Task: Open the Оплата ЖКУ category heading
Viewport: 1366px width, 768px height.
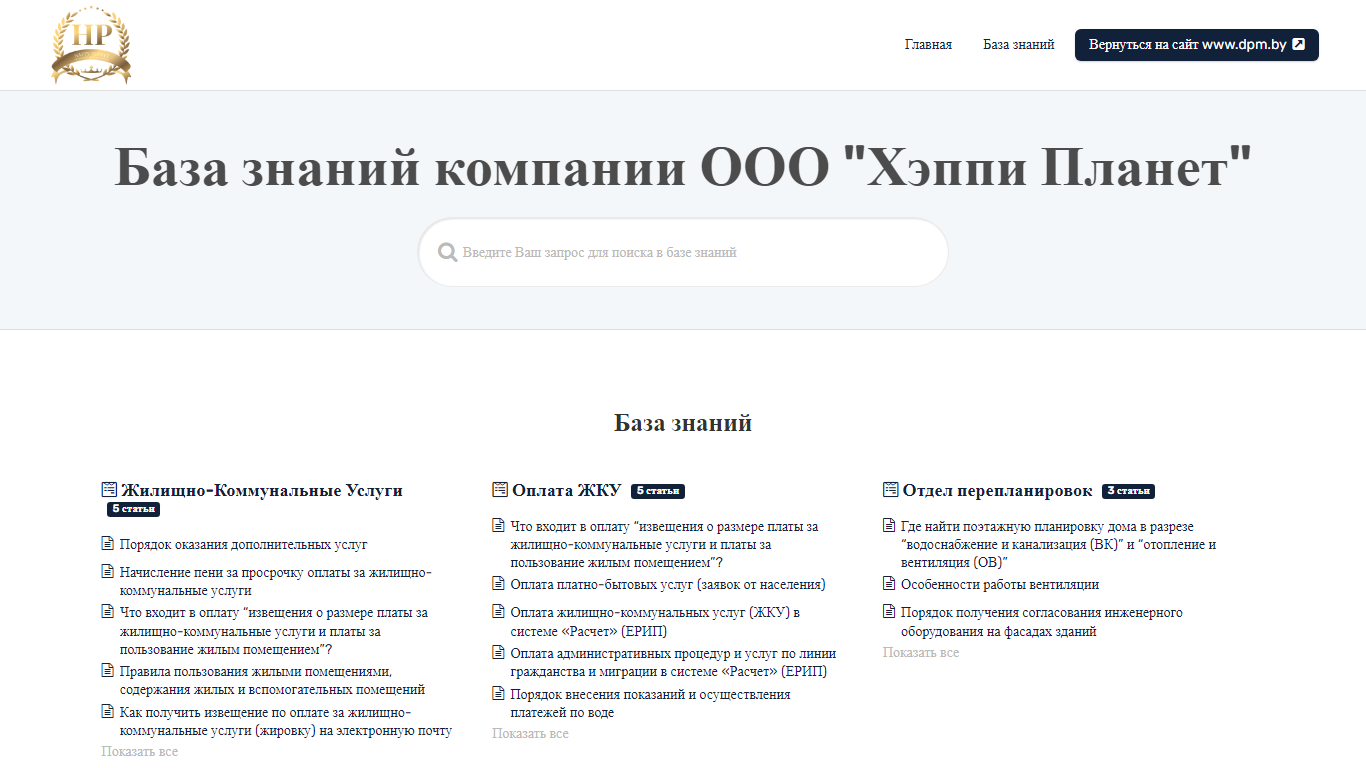Action: (567, 490)
